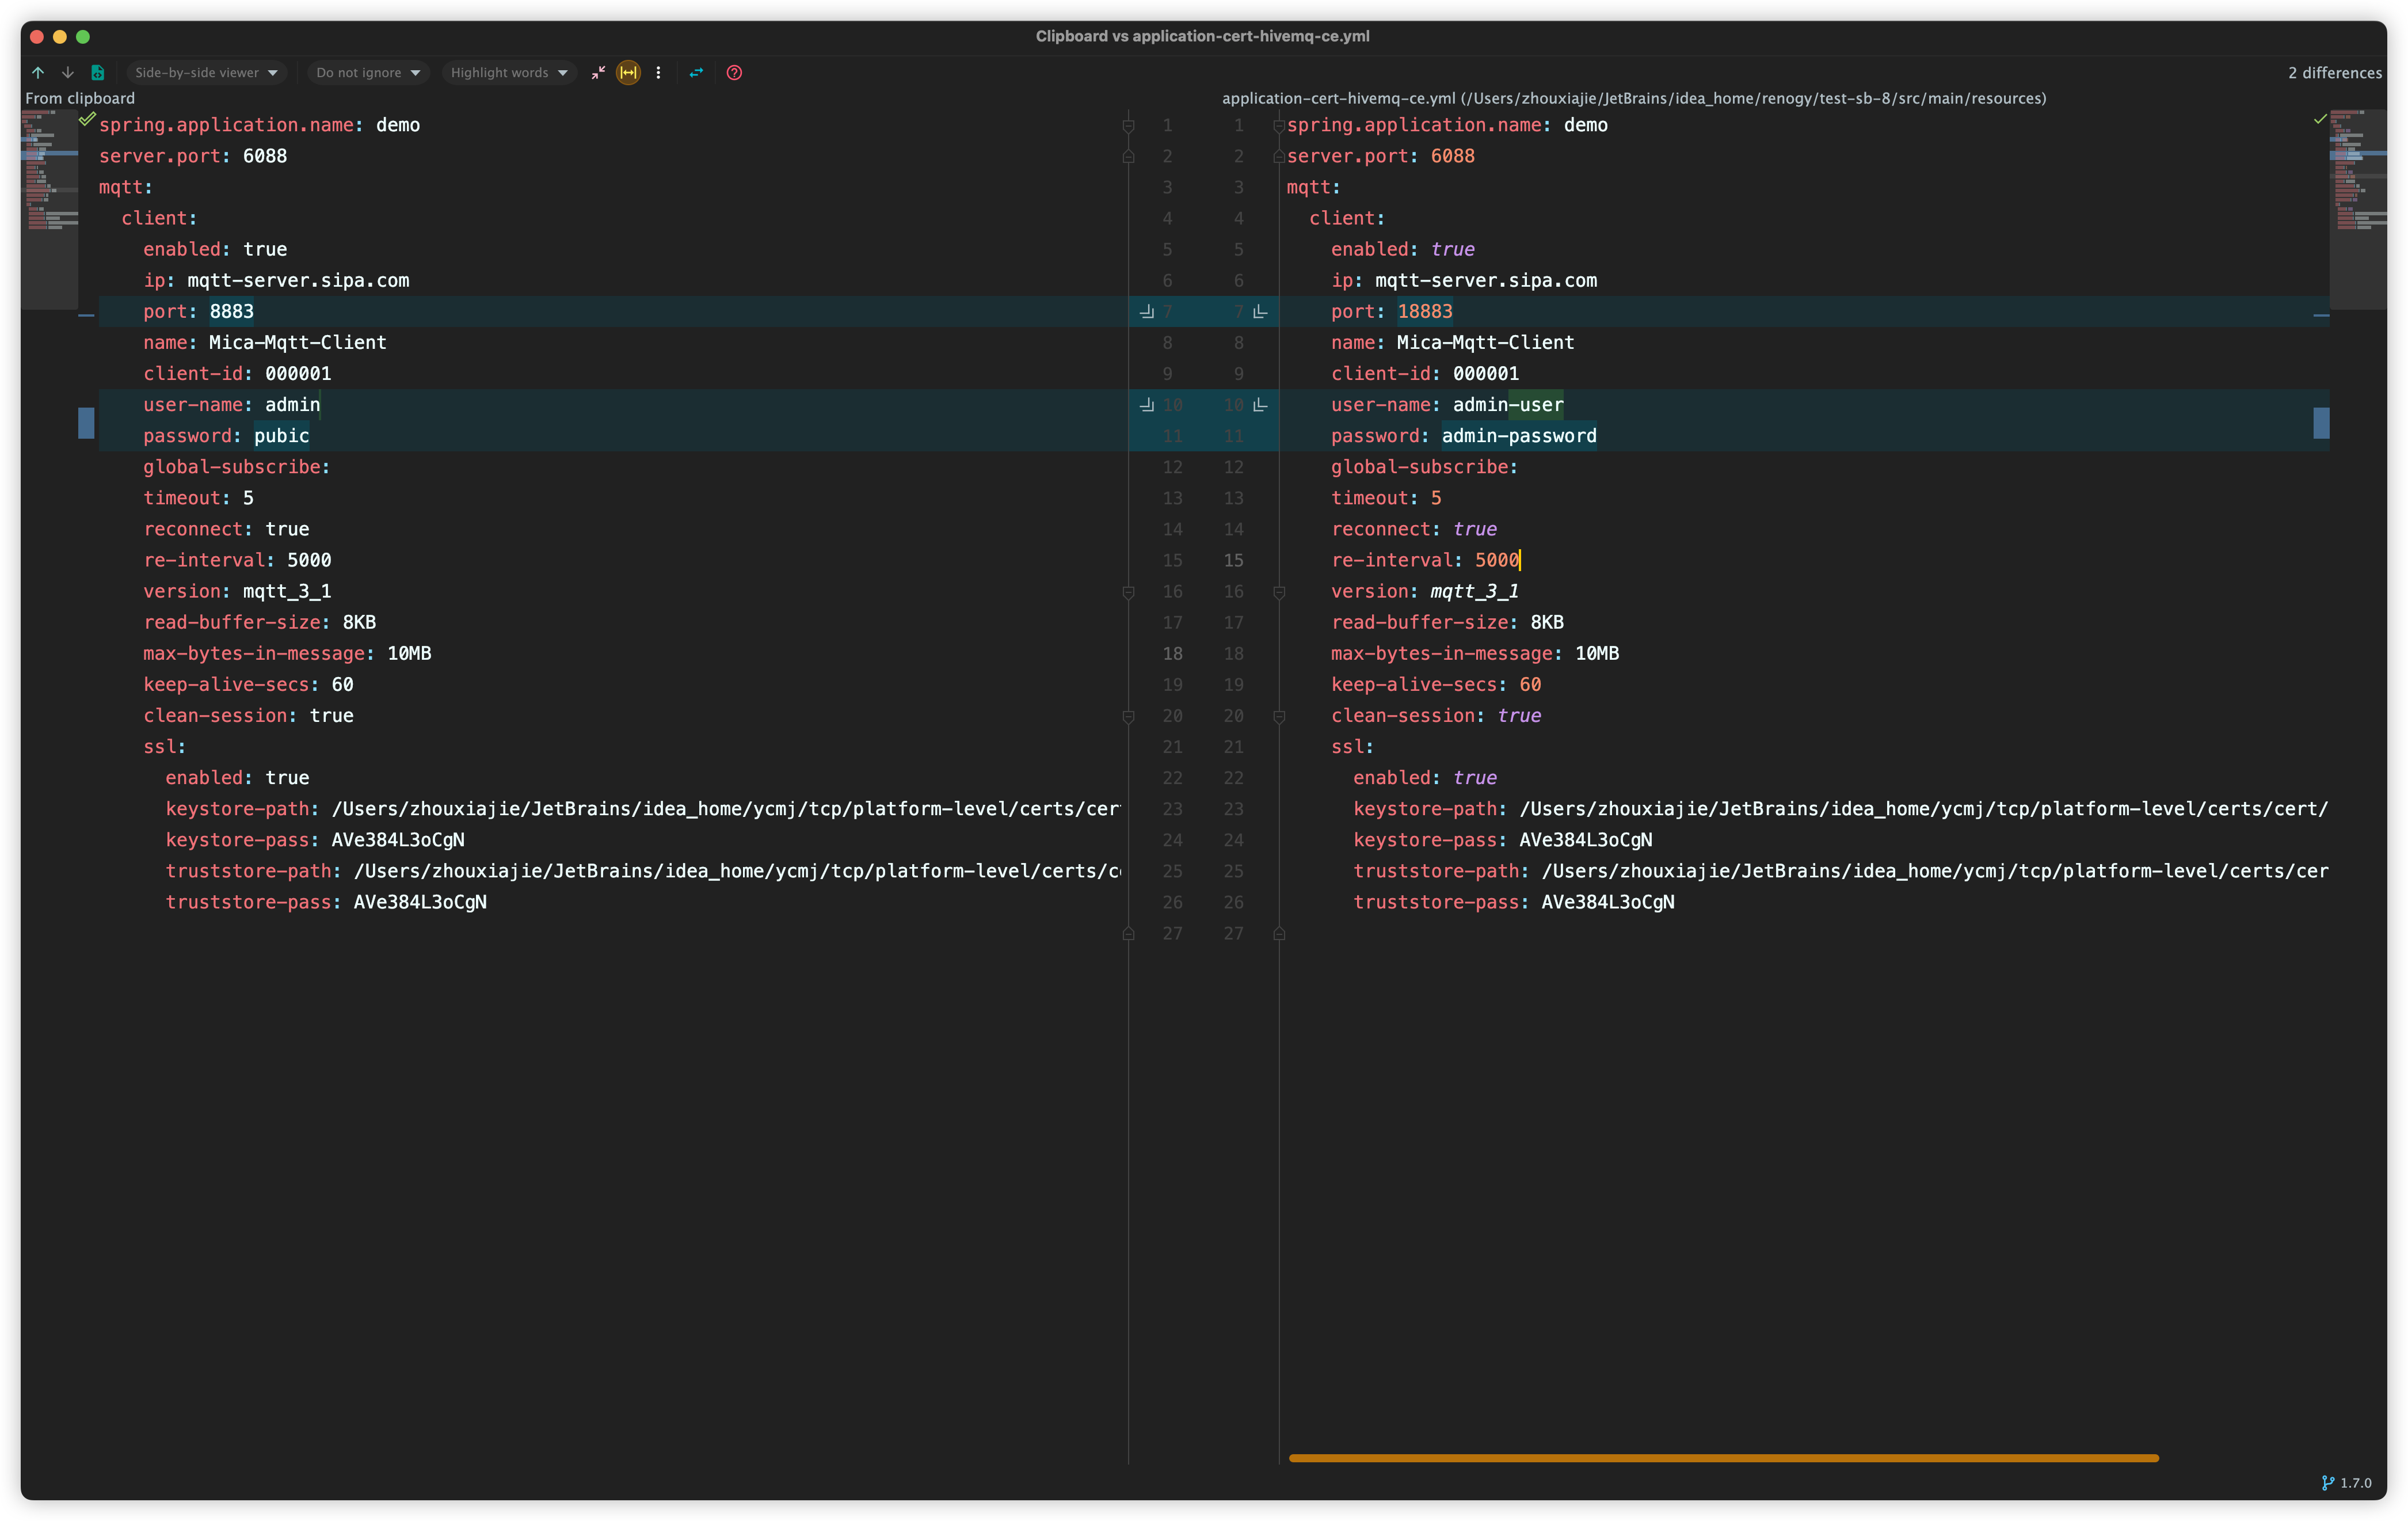Collapse left pane fold marker at line 2
This screenshot has height=1521, width=2408.
coord(1128,156)
